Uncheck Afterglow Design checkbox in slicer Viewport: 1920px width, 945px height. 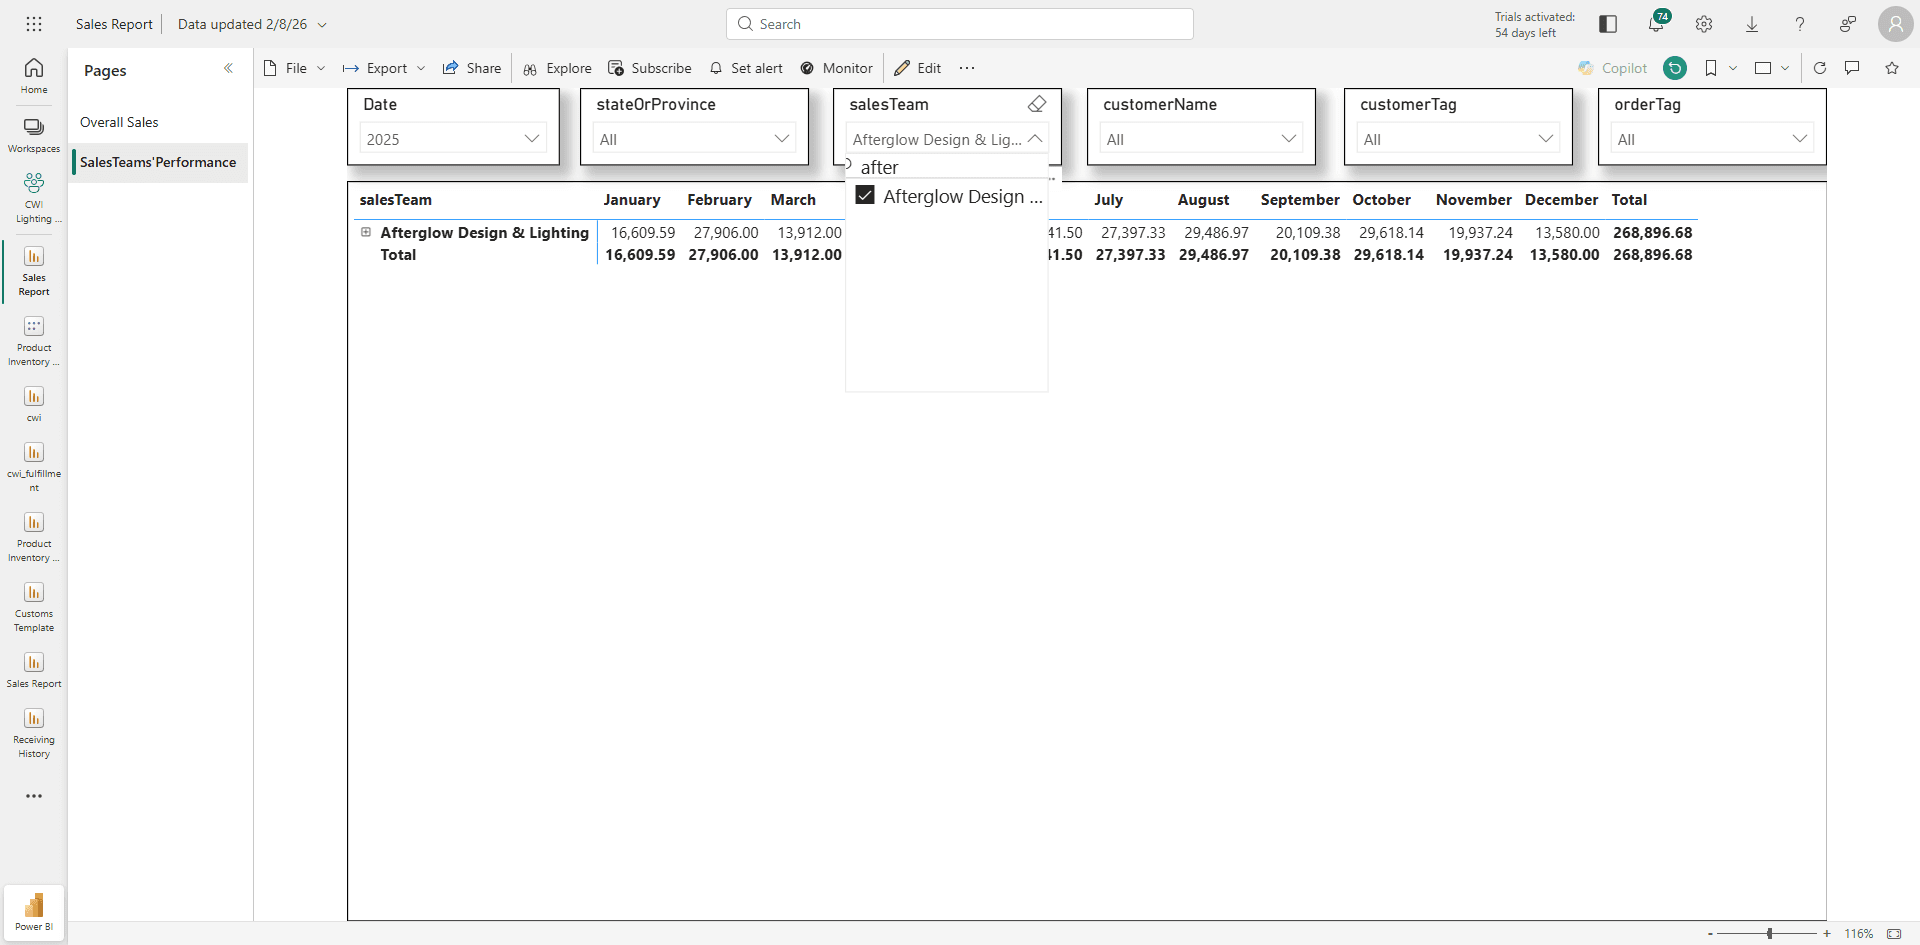click(865, 195)
